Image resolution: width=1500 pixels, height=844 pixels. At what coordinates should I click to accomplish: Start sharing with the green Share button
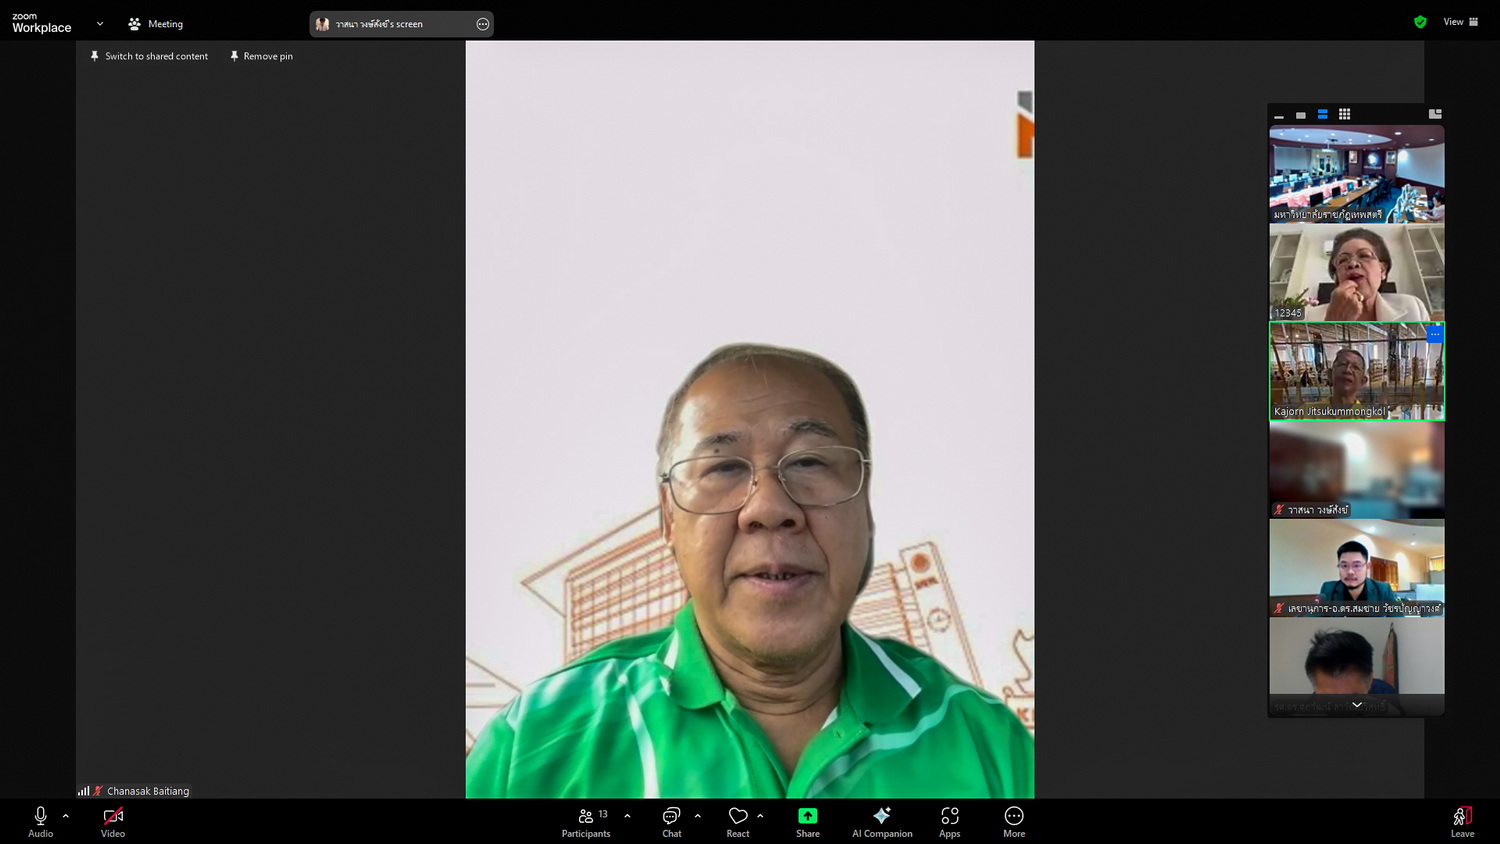tap(807, 822)
